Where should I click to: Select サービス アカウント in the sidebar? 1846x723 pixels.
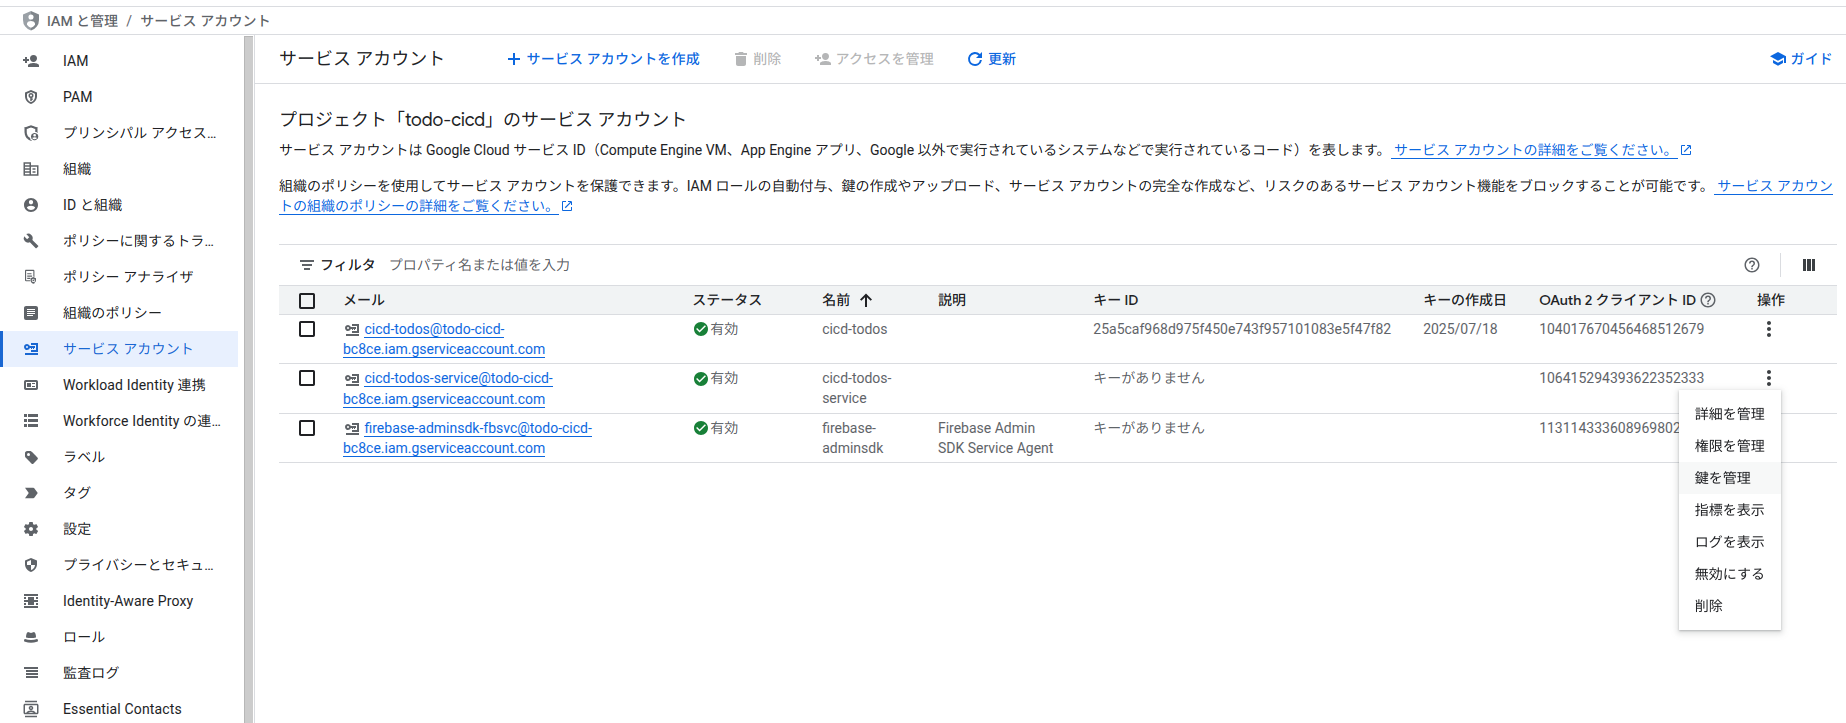[120, 349]
